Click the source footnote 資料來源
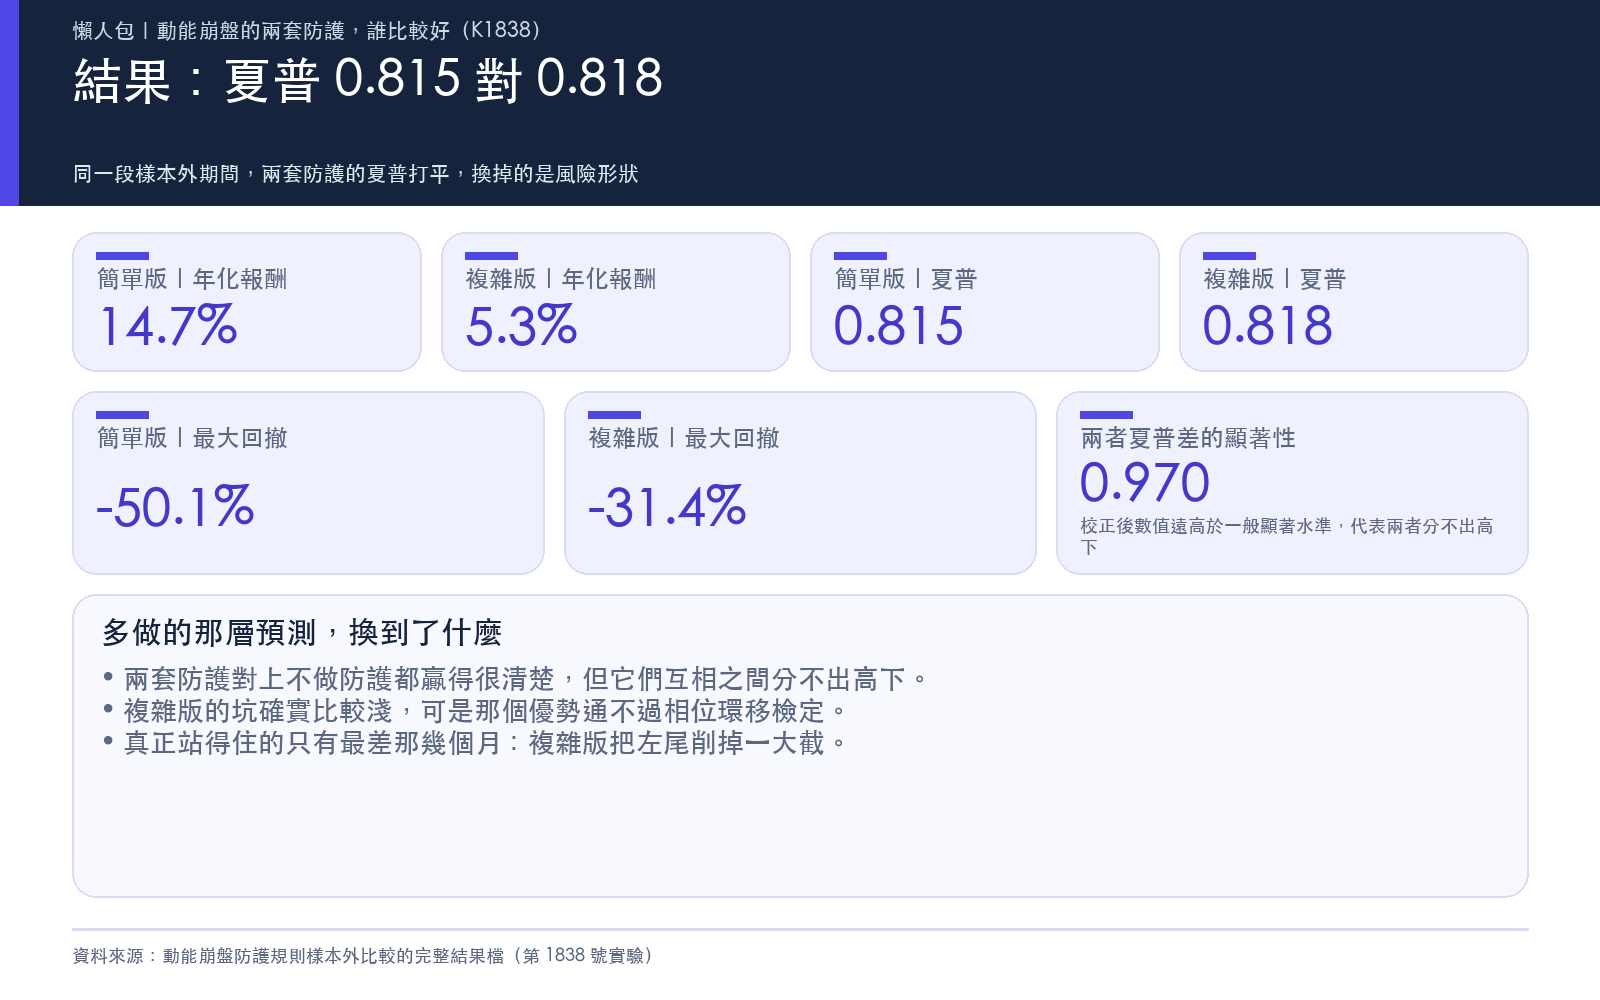This screenshot has width=1600, height=1000. (364, 956)
